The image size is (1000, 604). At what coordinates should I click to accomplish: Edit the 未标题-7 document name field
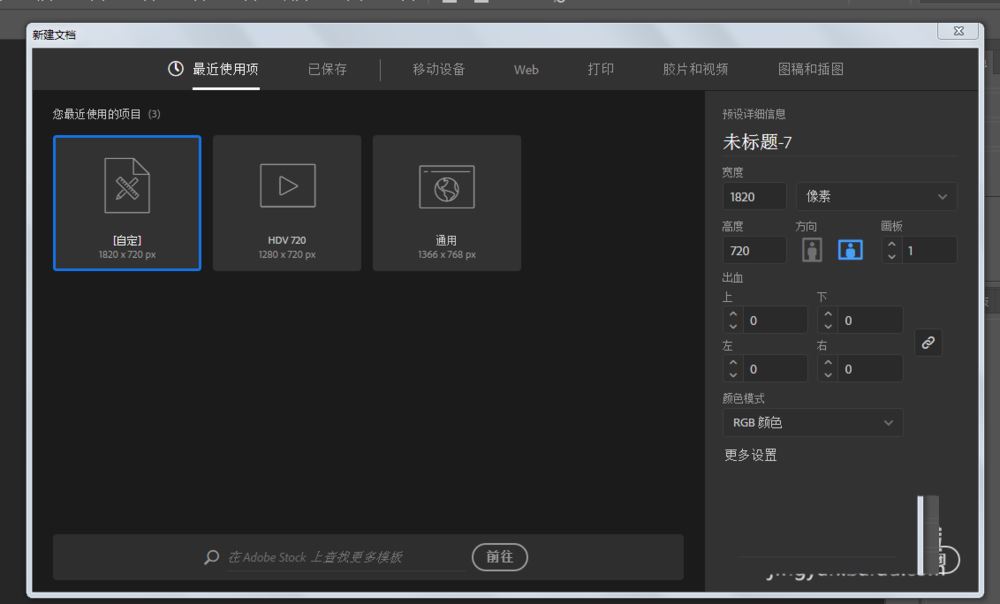click(x=770, y=142)
